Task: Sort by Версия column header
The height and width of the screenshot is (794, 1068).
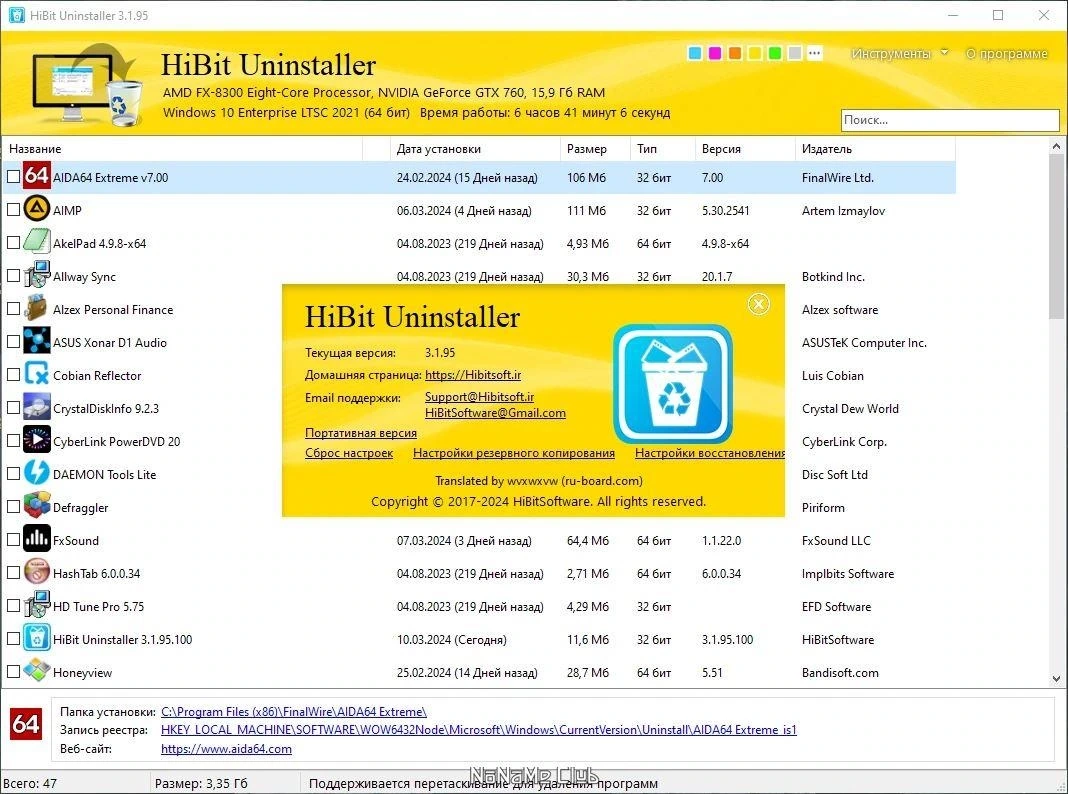Action: click(744, 148)
